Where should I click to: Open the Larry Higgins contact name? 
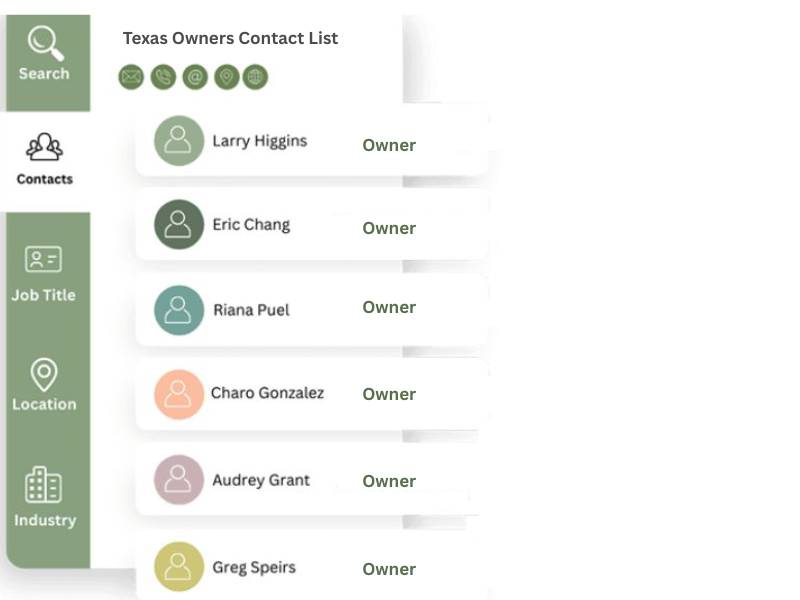coord(260,141)
